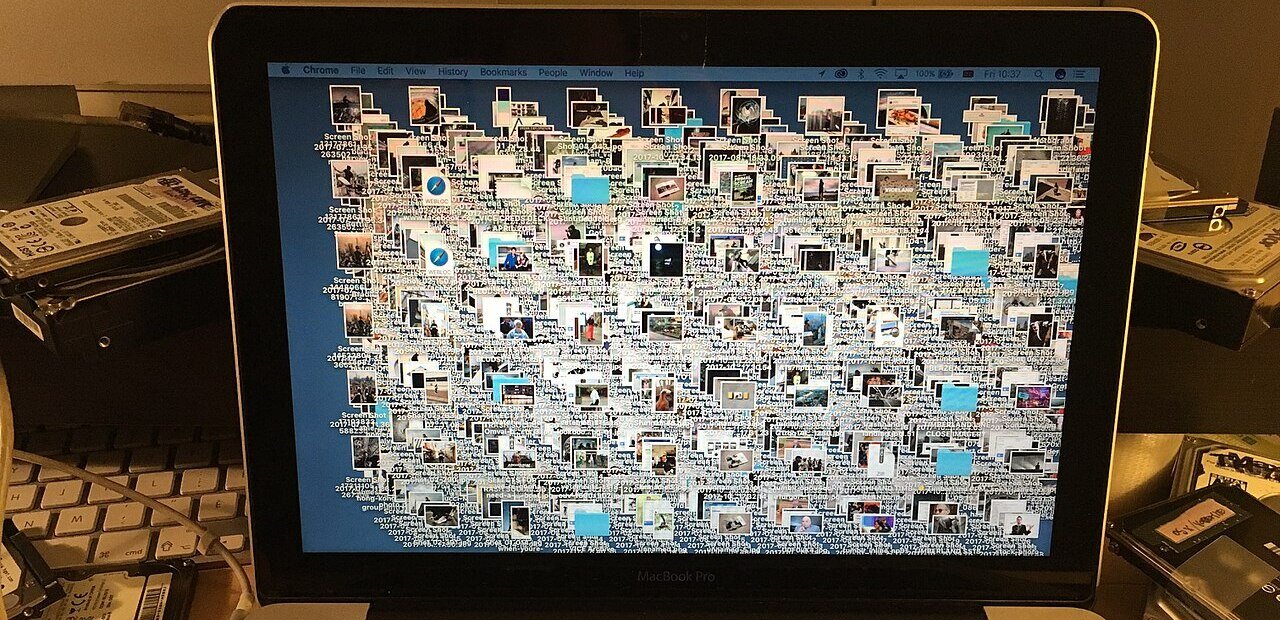The image size is (1280, 620).
Task: Open the Creative Cloud status icon
Action: tap(841, 74)
